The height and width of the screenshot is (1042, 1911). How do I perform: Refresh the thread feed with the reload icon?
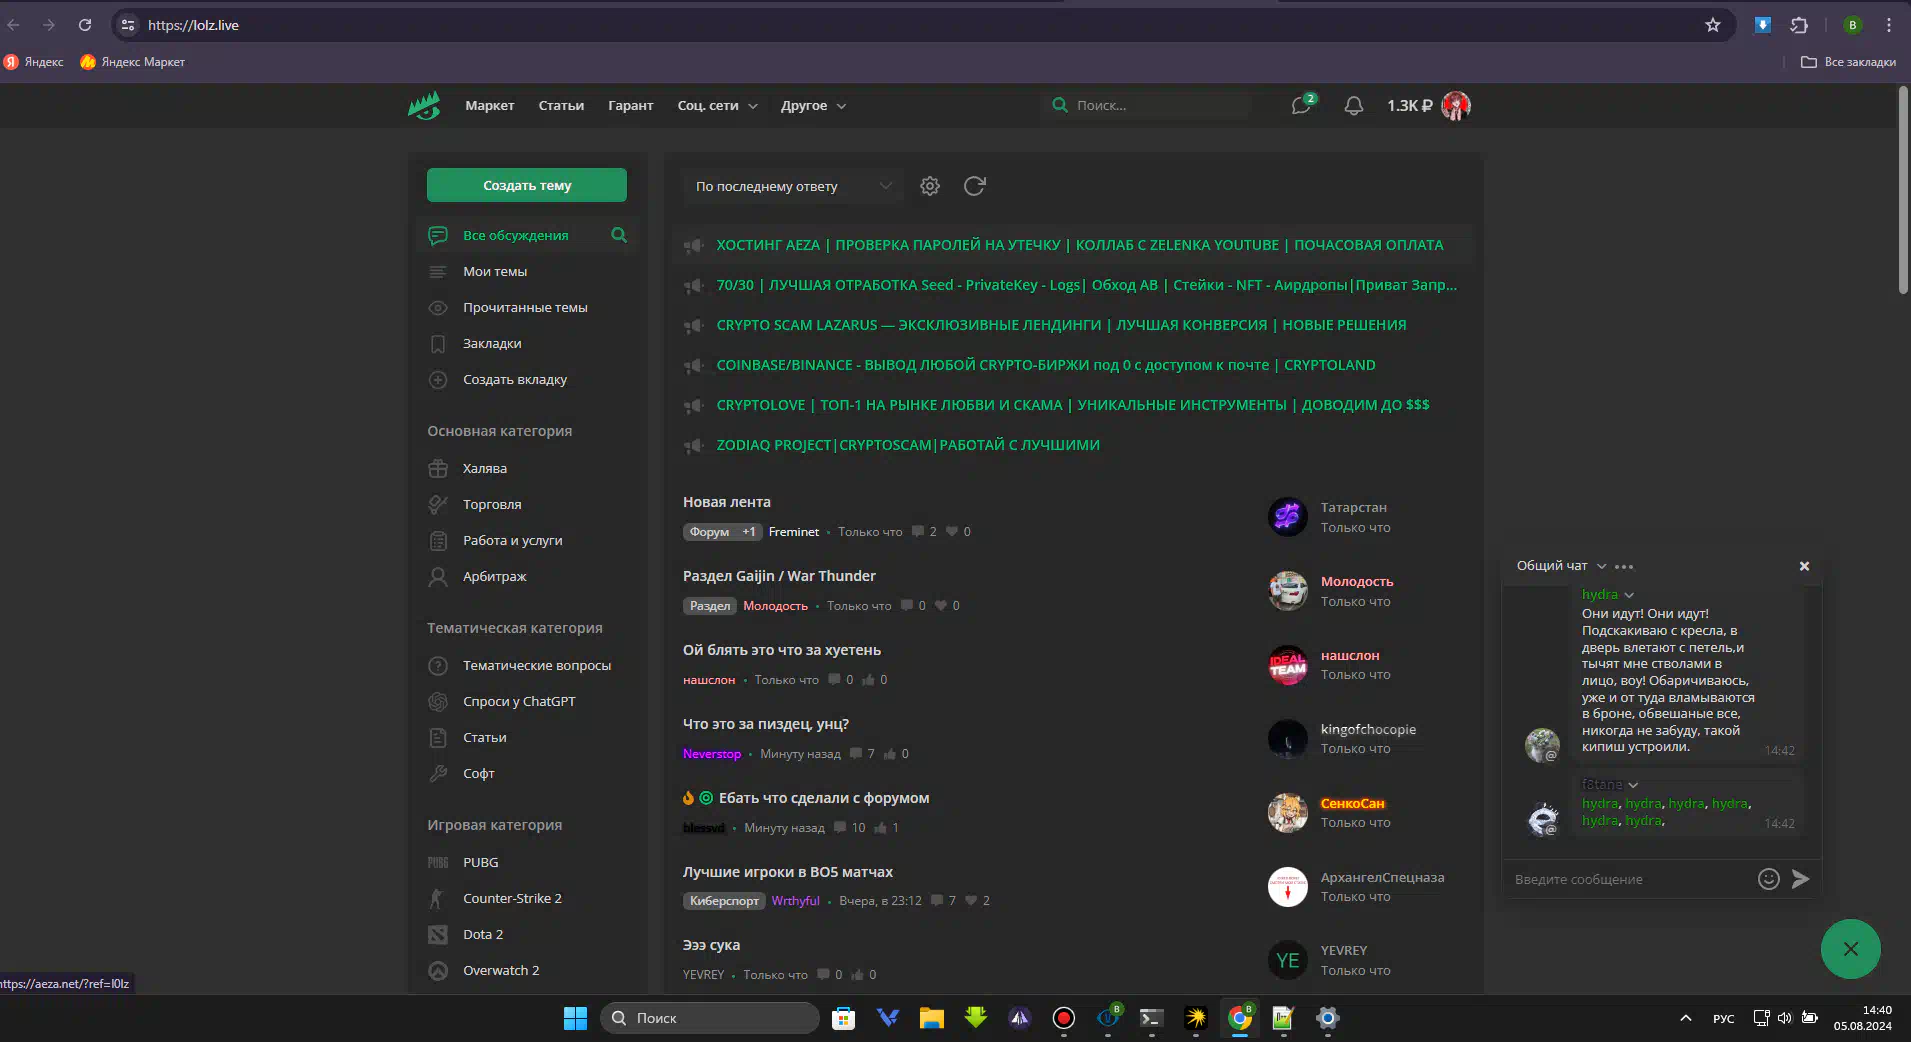coord(974,186)
